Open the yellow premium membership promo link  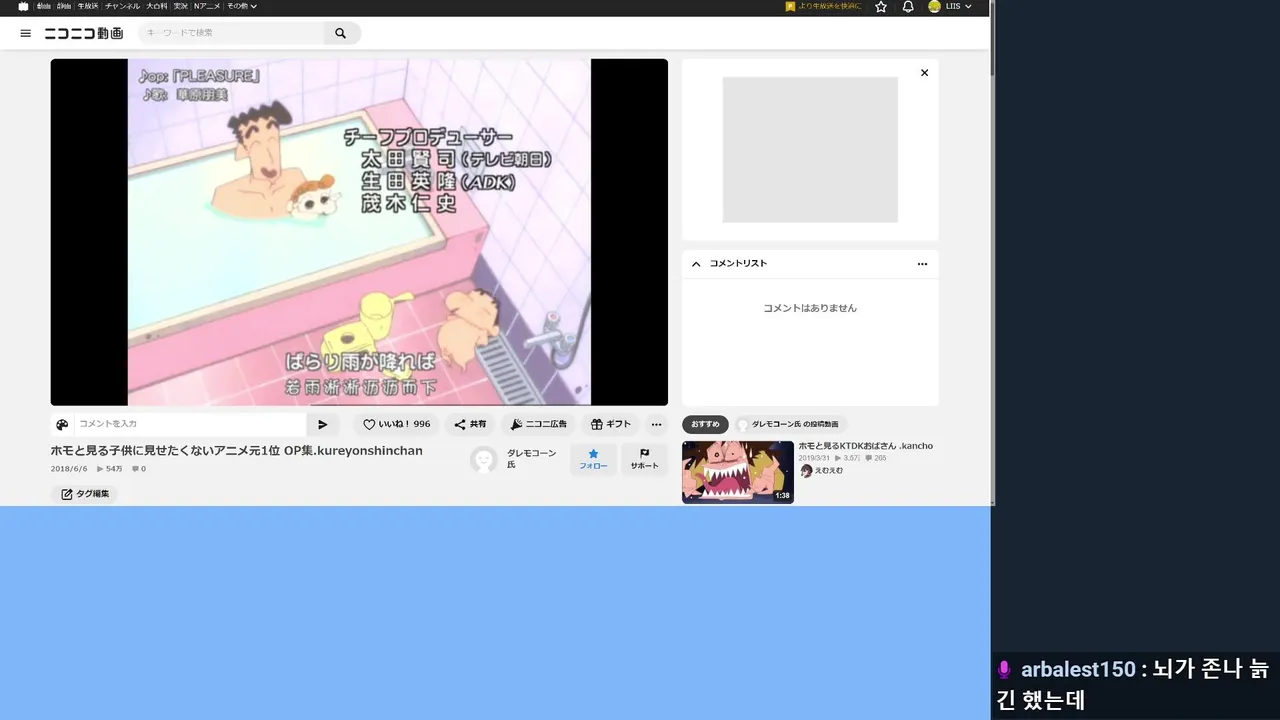coord(823,6)
